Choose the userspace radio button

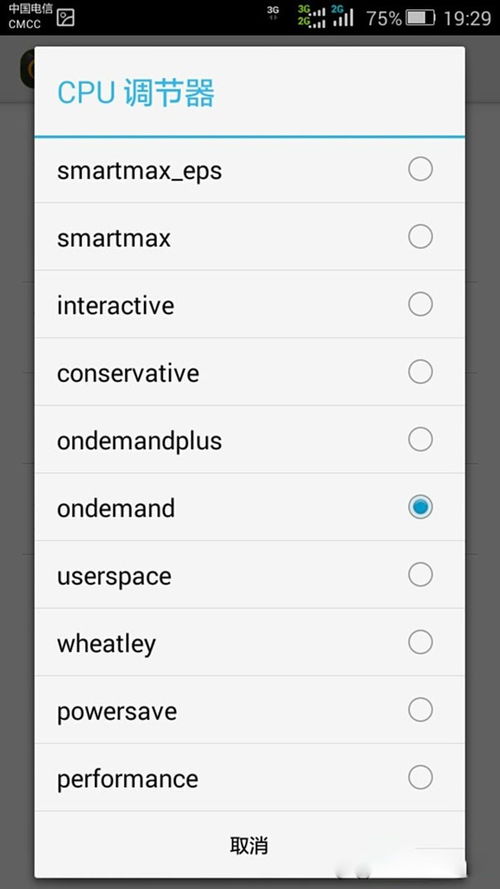pyautogui.click(x=420, y=574)
